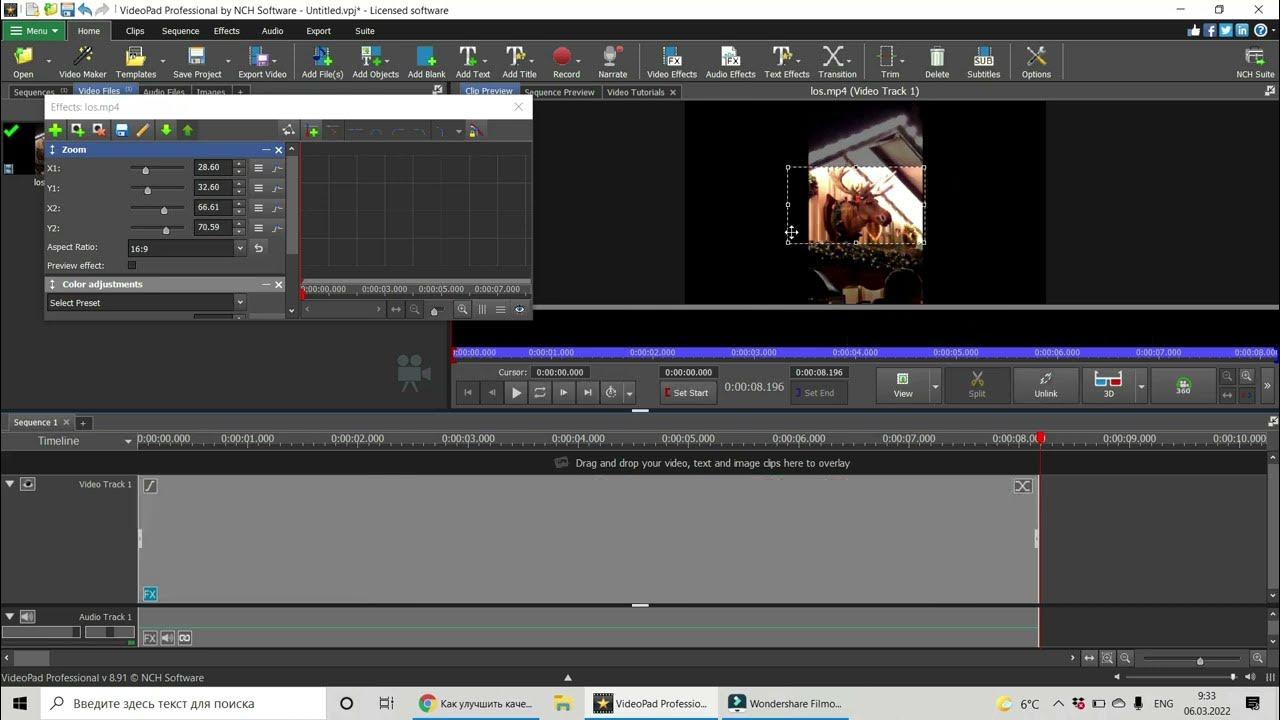The height and width of the screenshot is (720, 1280).
Task: Adjust the X1 zoom slider
Action: point(145,170)
